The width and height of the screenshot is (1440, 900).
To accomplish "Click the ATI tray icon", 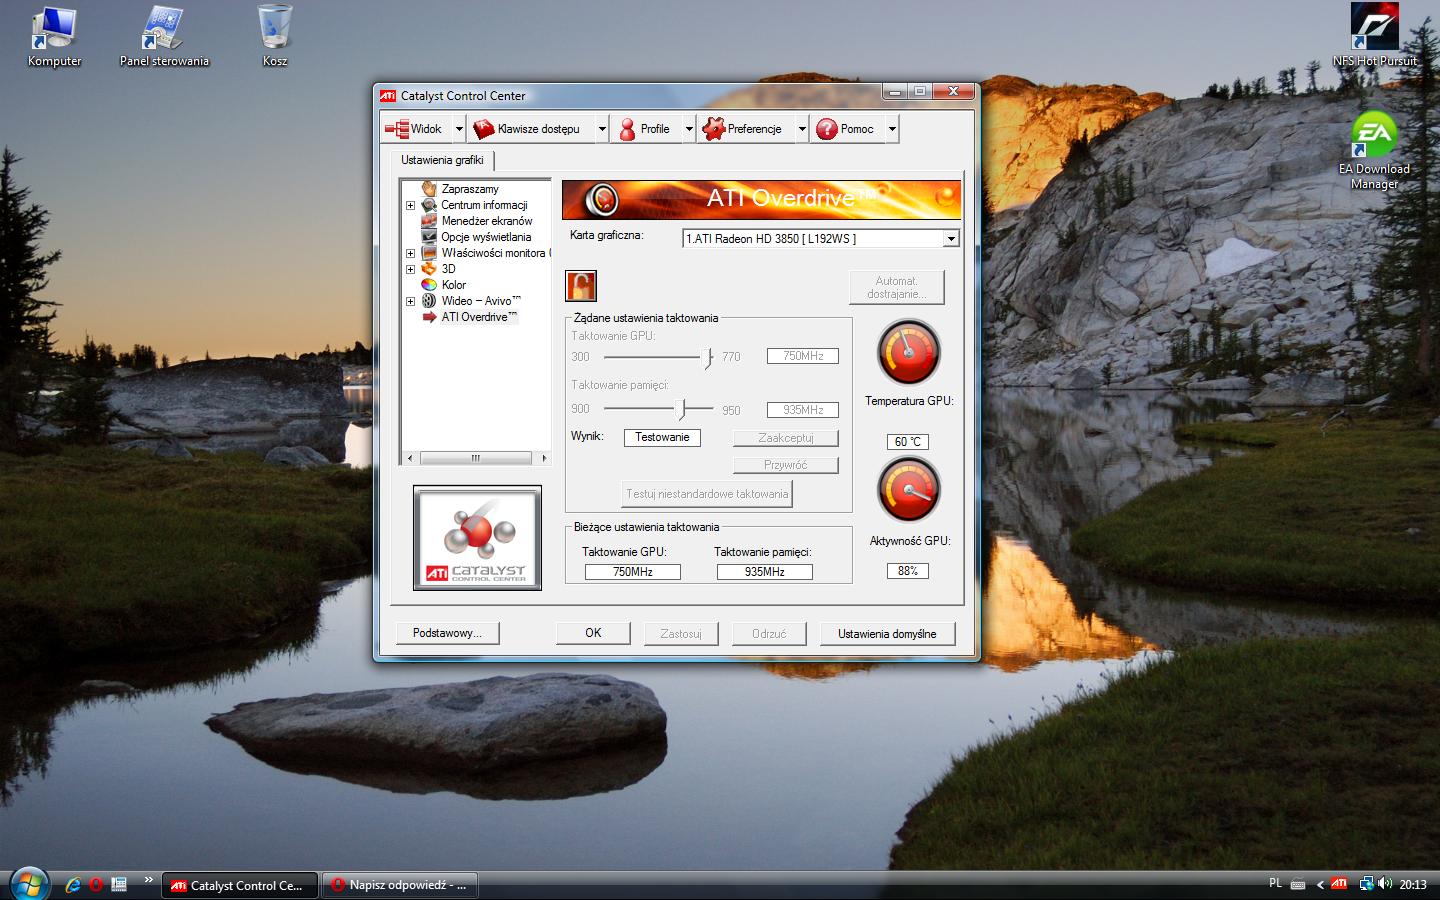I will point(1339,884).
